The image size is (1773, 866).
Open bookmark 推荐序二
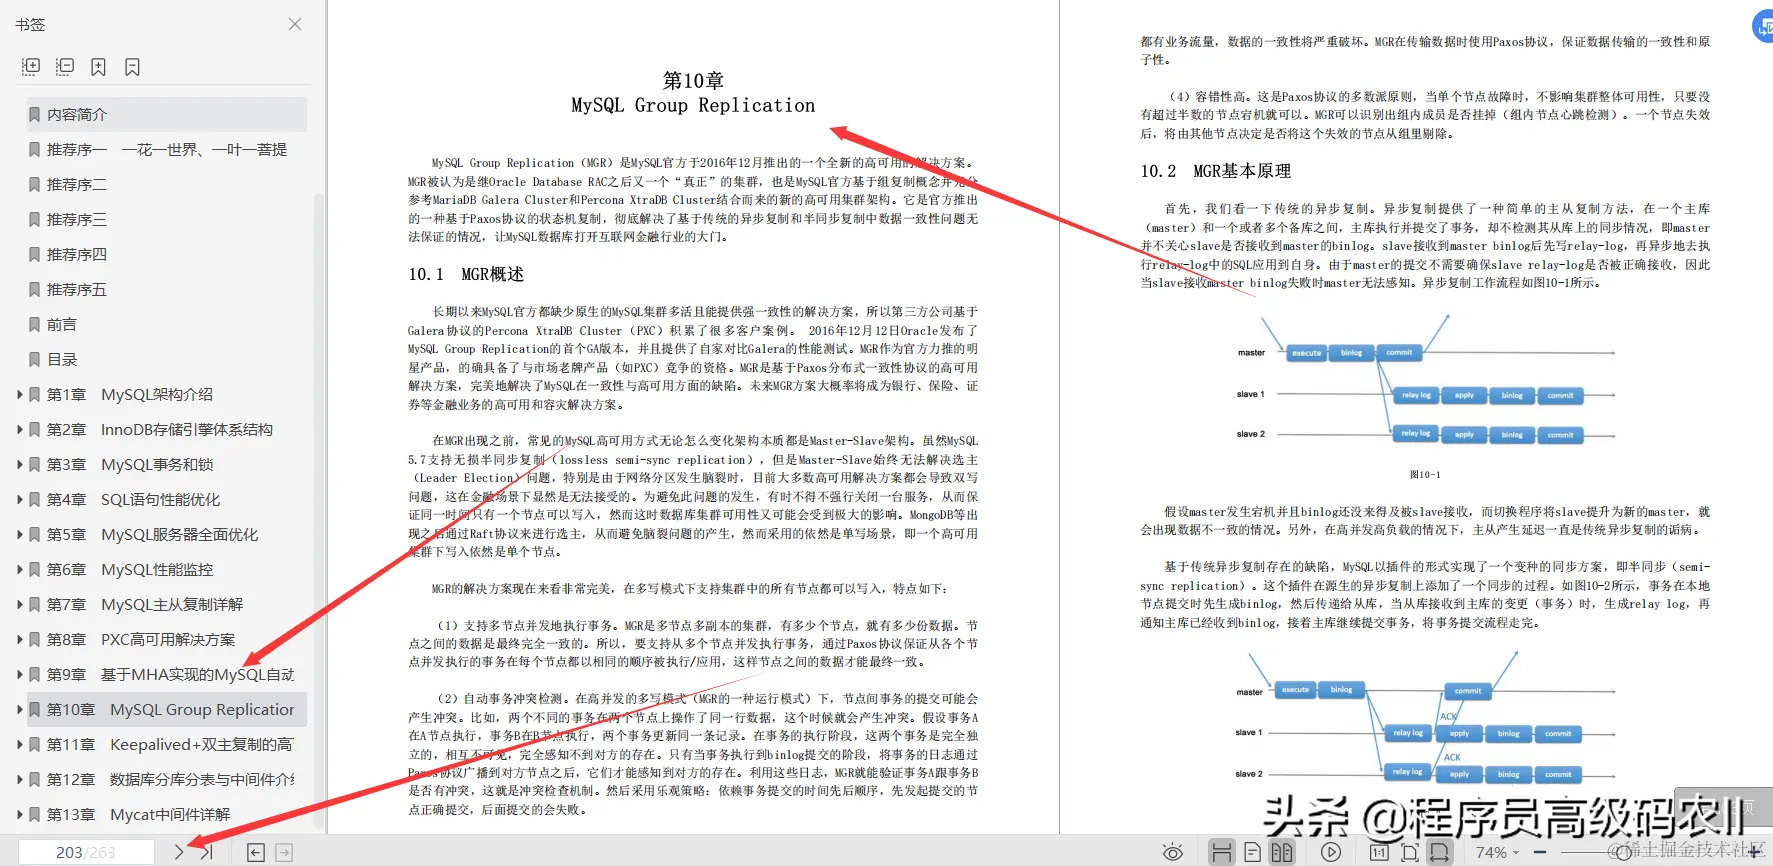coord(166,184)
